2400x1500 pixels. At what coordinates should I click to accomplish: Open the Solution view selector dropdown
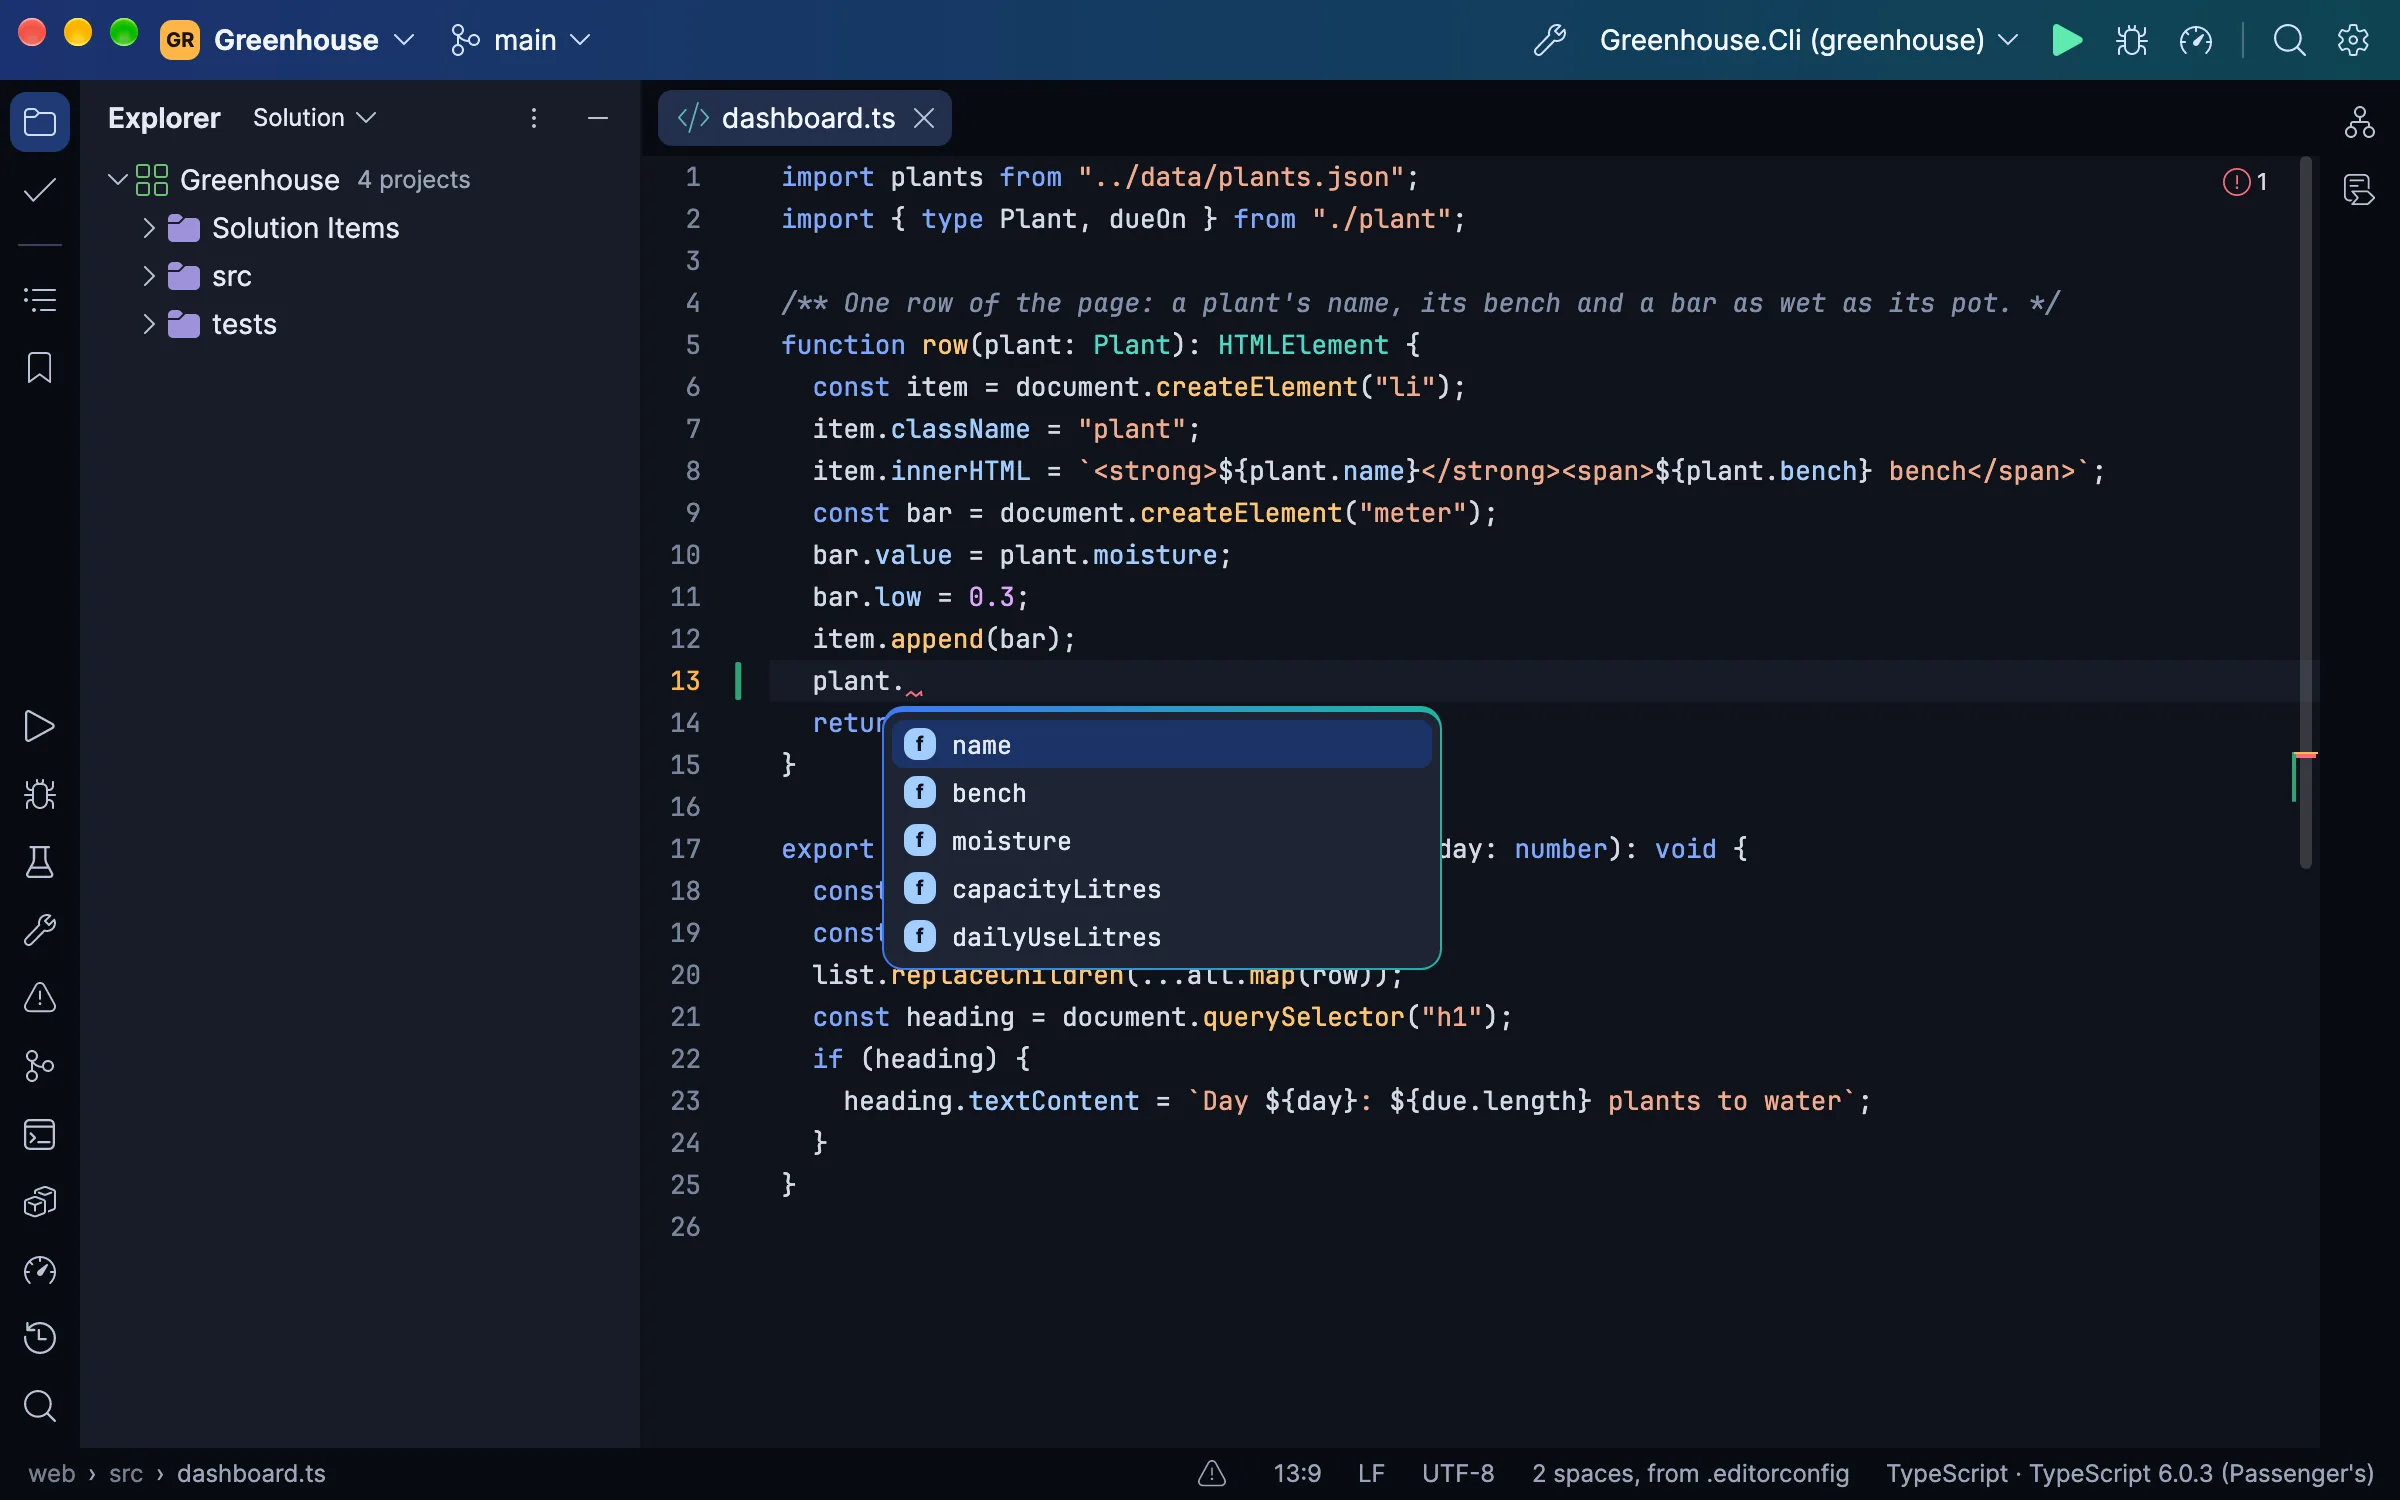[x=314, y=118]
